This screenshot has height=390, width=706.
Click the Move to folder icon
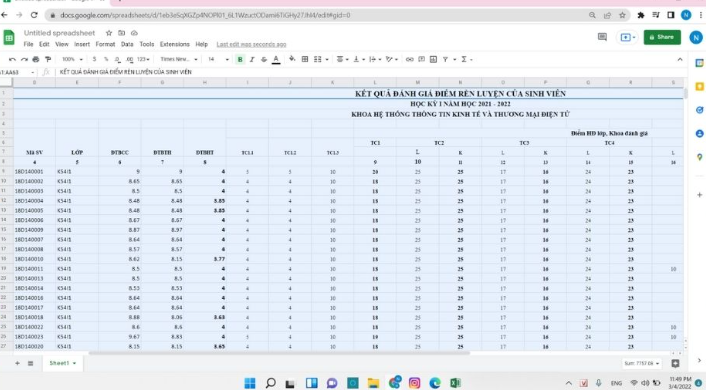(x=122, y=33)
